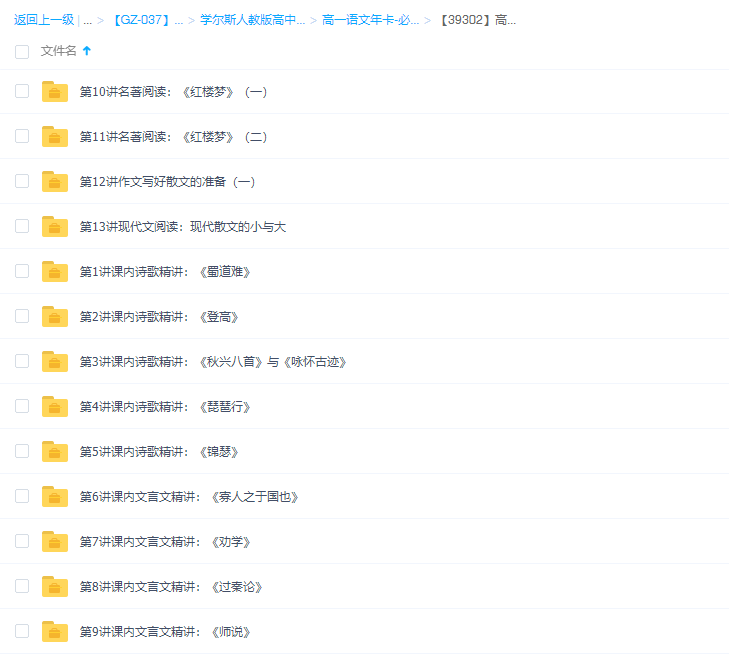
Task: Click the 文件名 column header
Action: click(x=58, y=51)
